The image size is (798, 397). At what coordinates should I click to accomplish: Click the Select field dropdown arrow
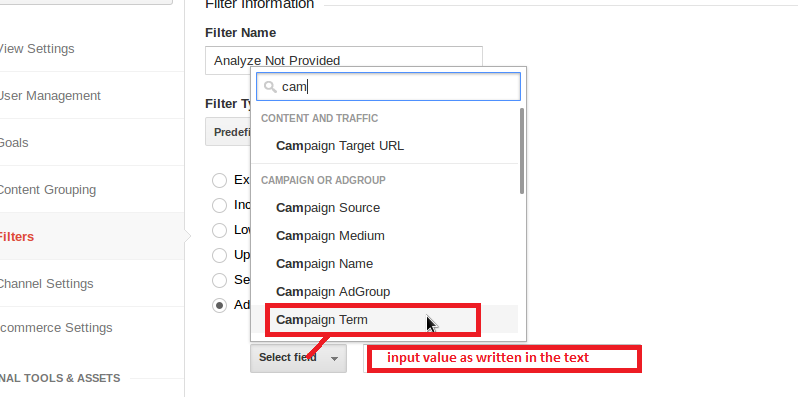(334, 359)
